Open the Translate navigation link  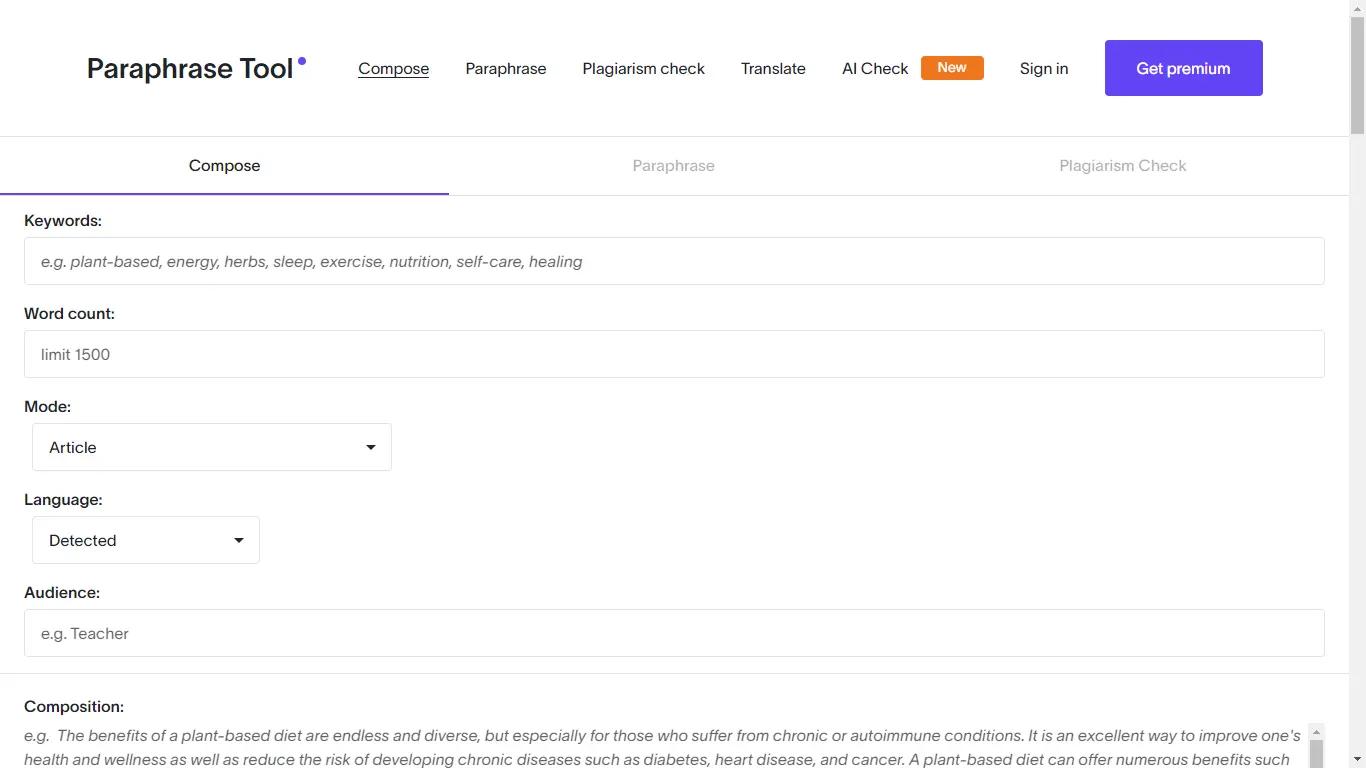coord(773,68)
